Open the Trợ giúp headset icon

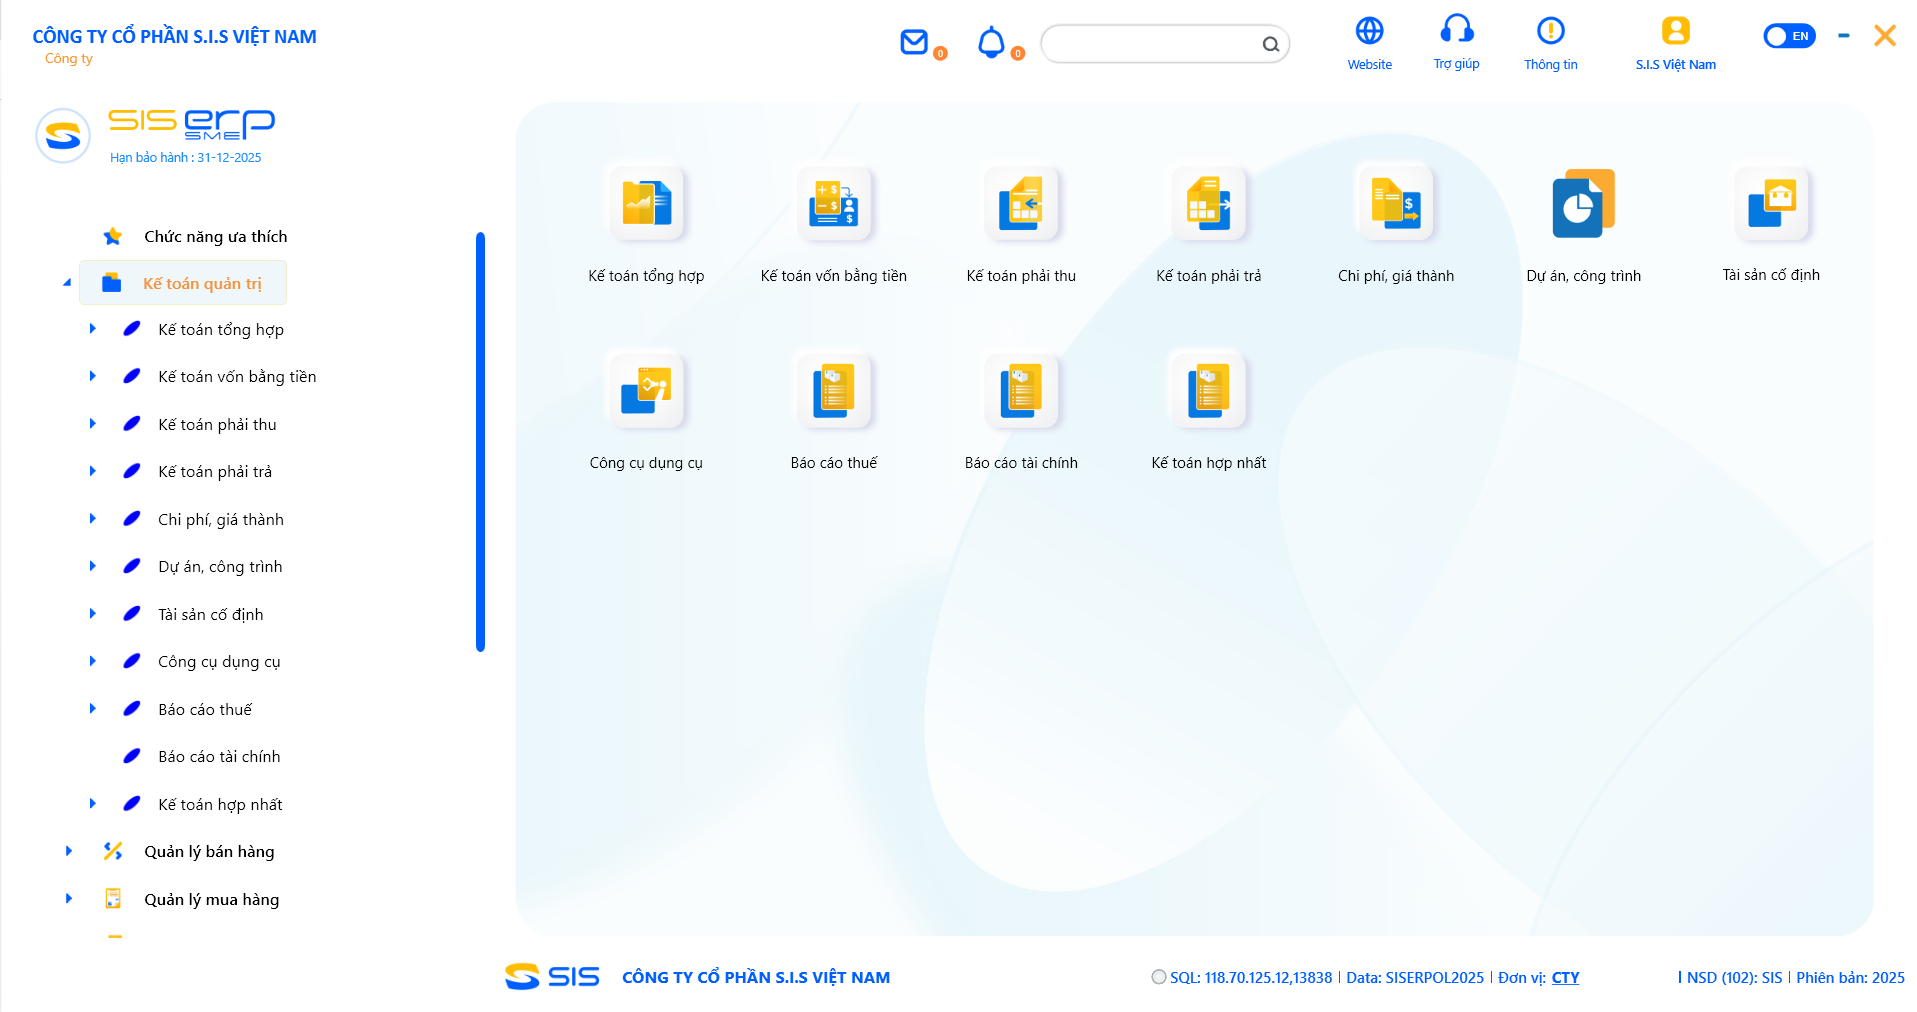click(1456, 31)
